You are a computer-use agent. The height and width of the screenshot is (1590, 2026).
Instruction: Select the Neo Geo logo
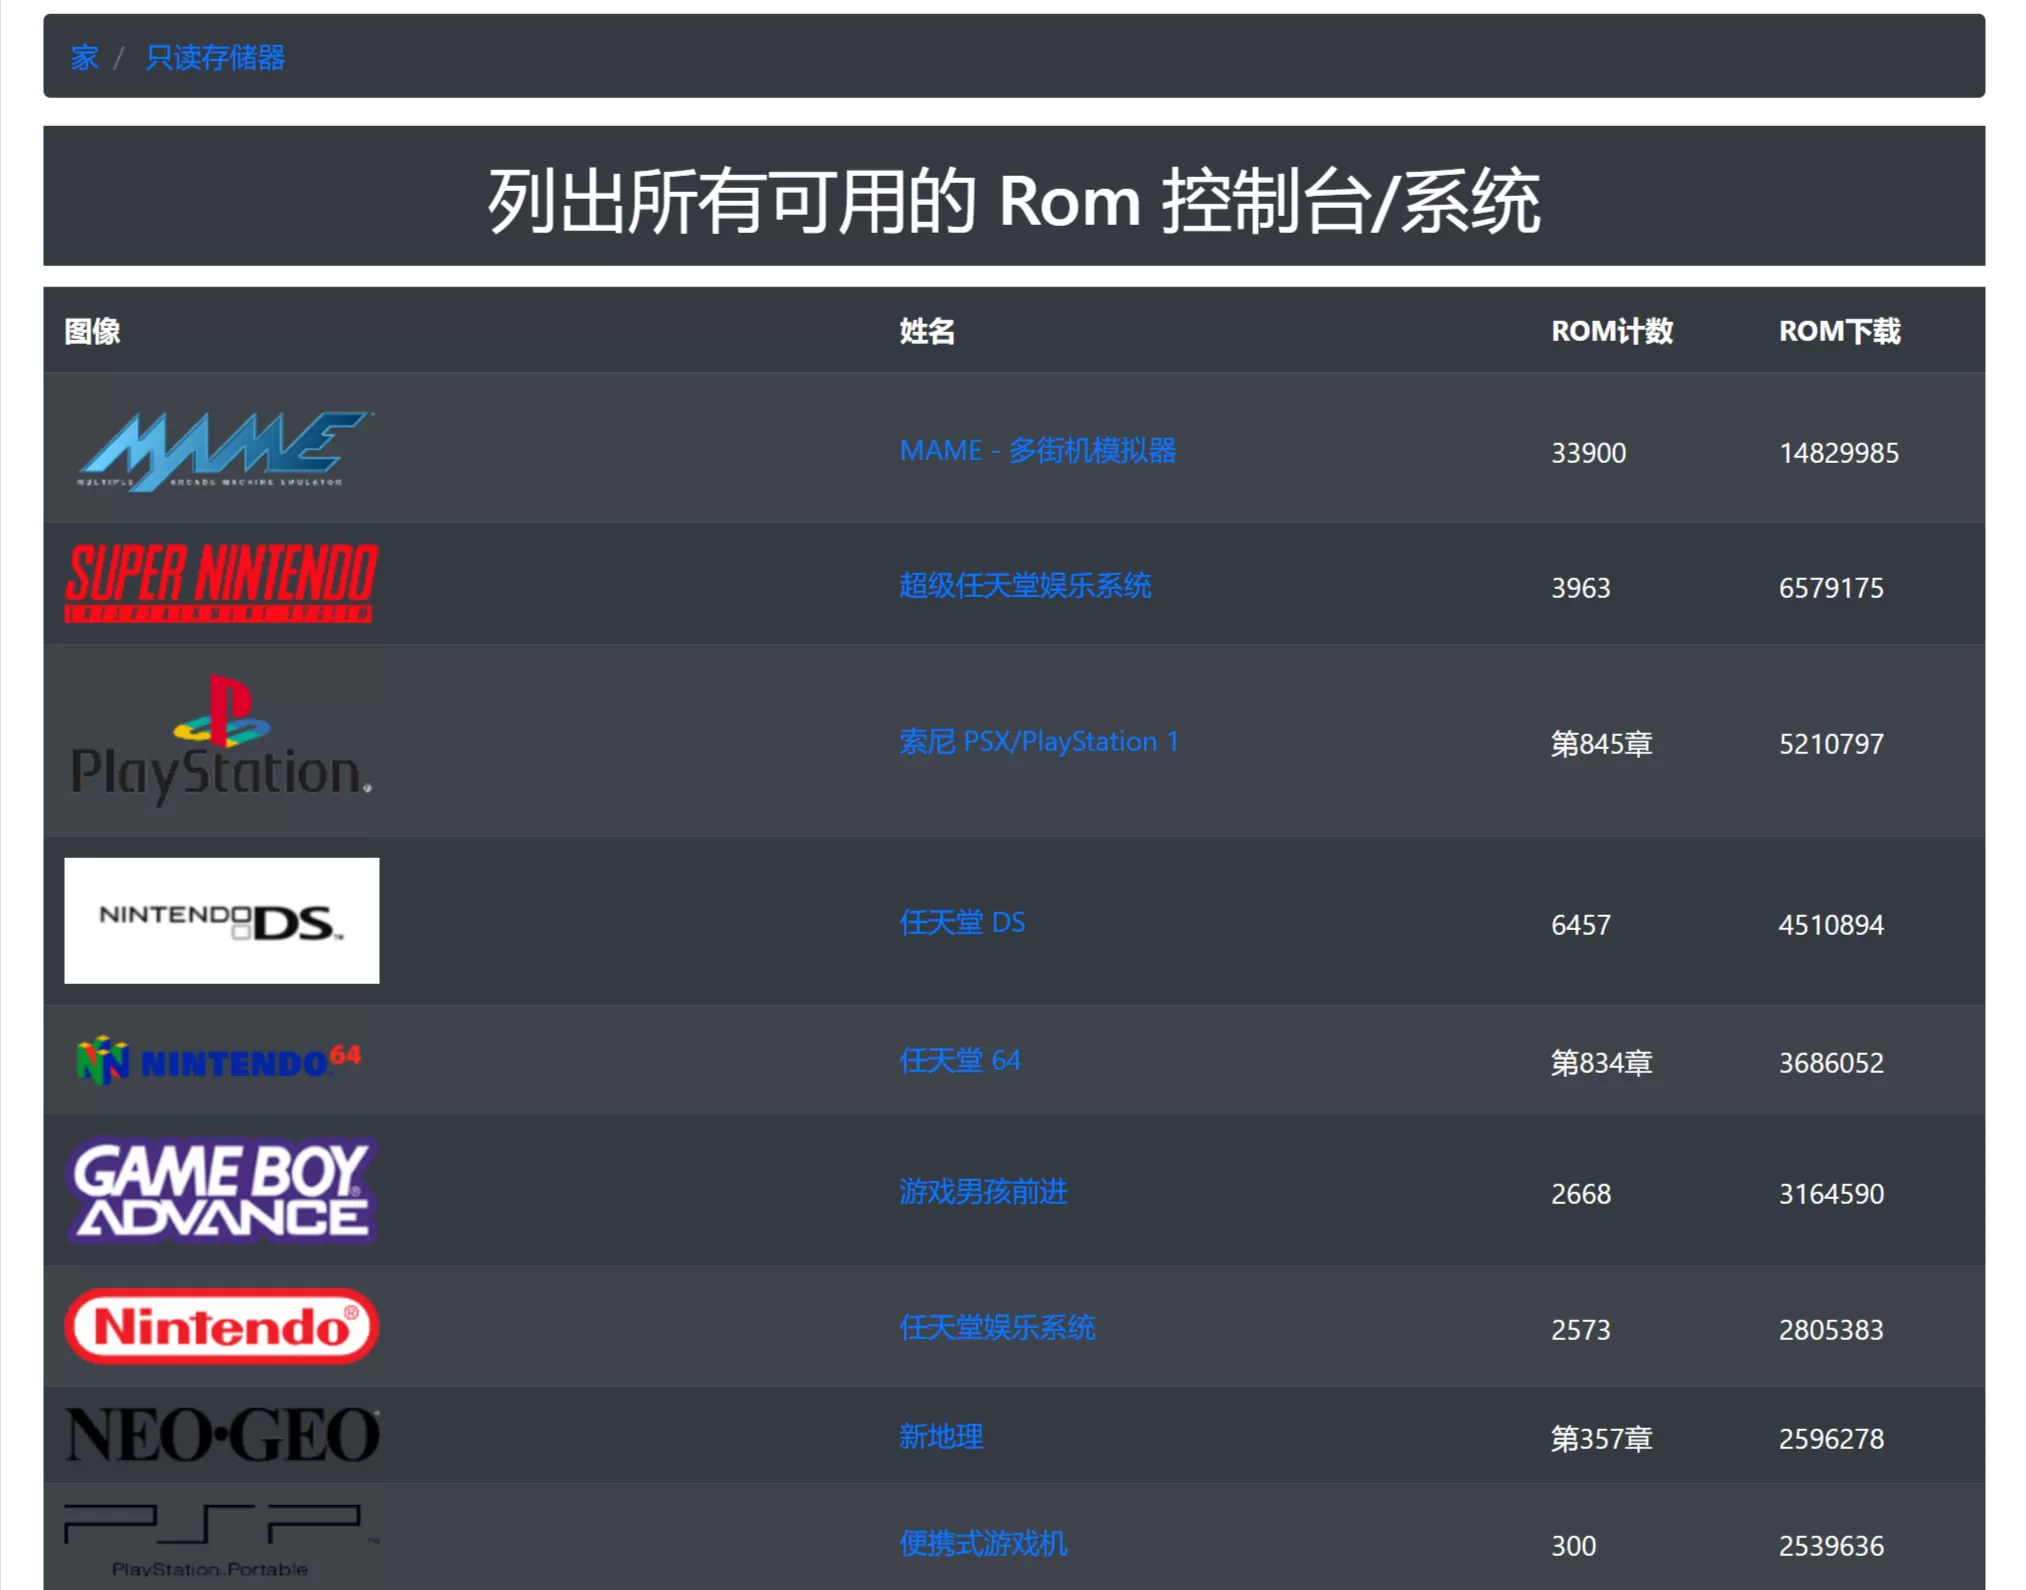[x=221, y=1435]
